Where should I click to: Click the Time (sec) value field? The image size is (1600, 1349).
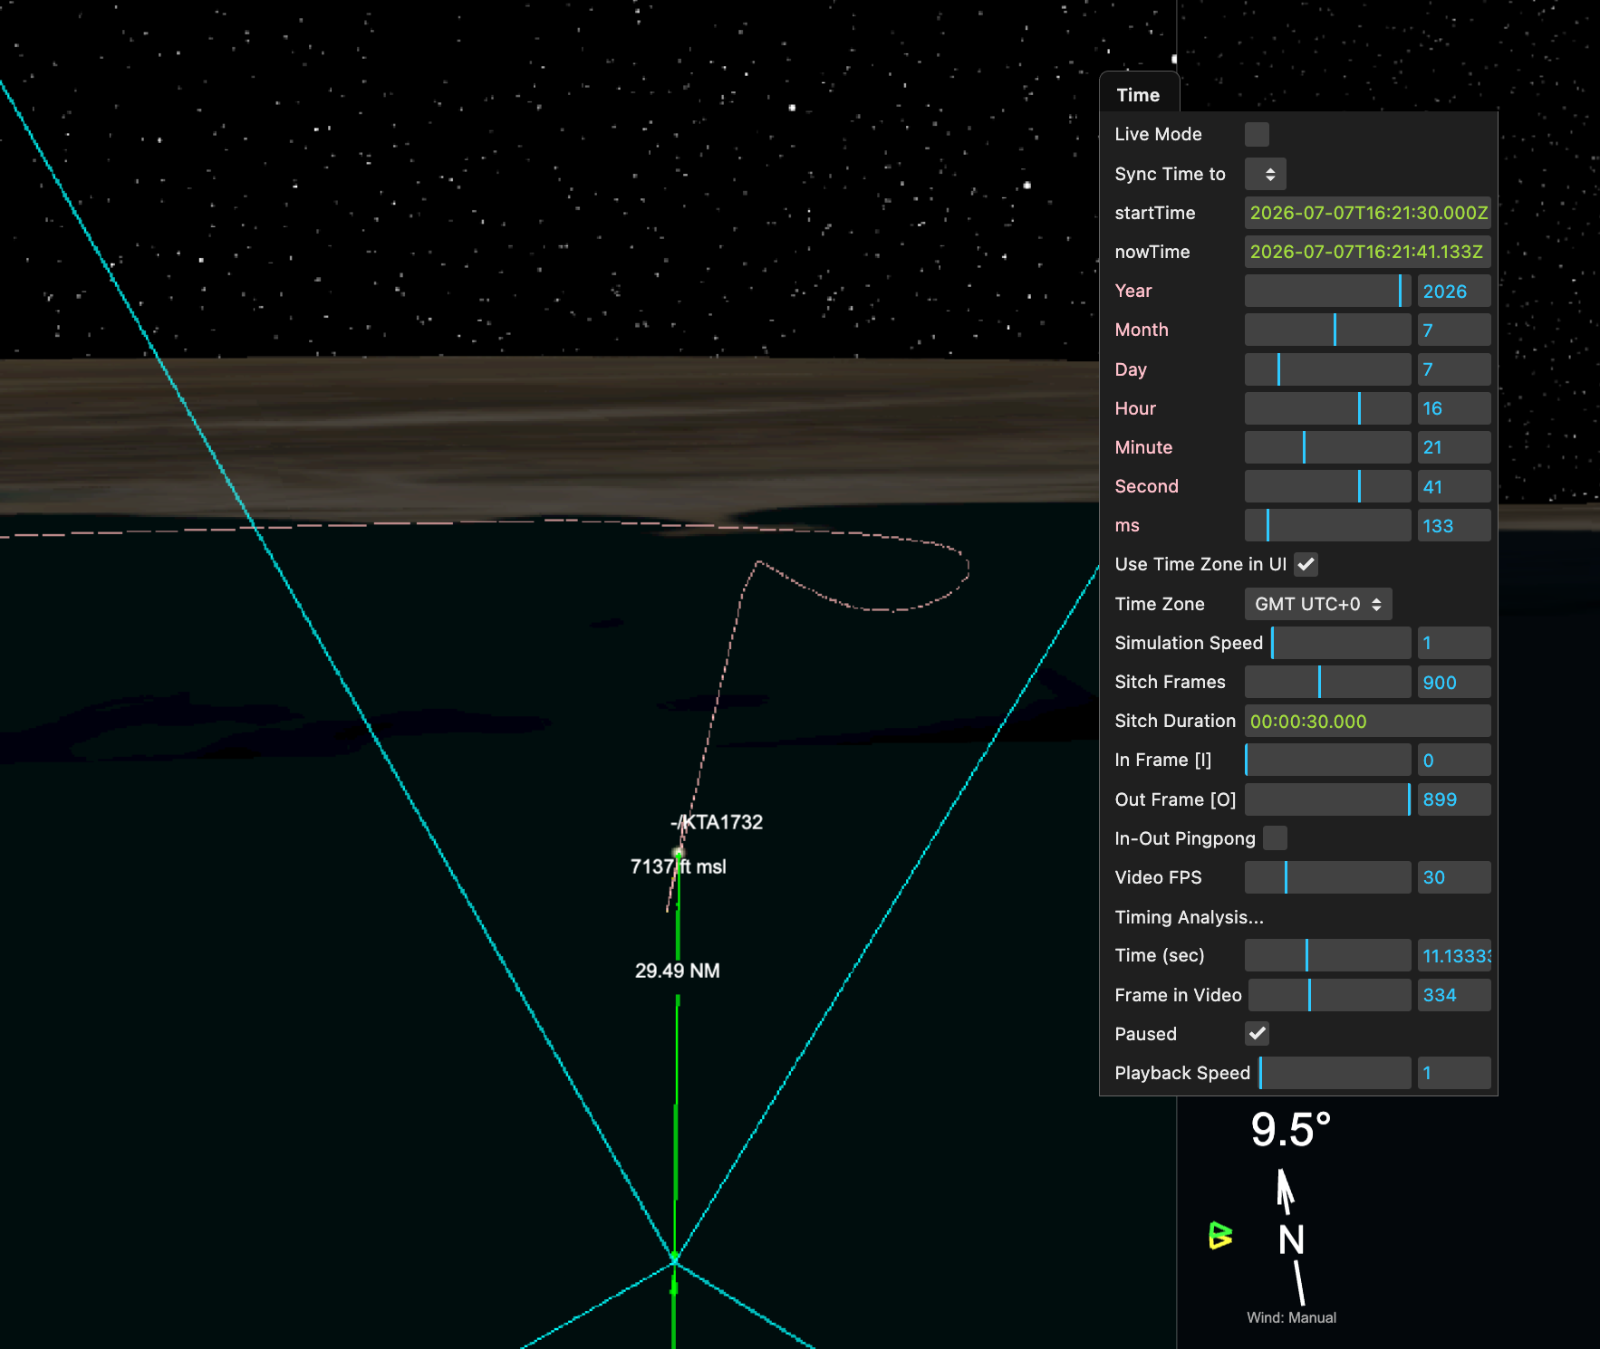pos(1454,955)
